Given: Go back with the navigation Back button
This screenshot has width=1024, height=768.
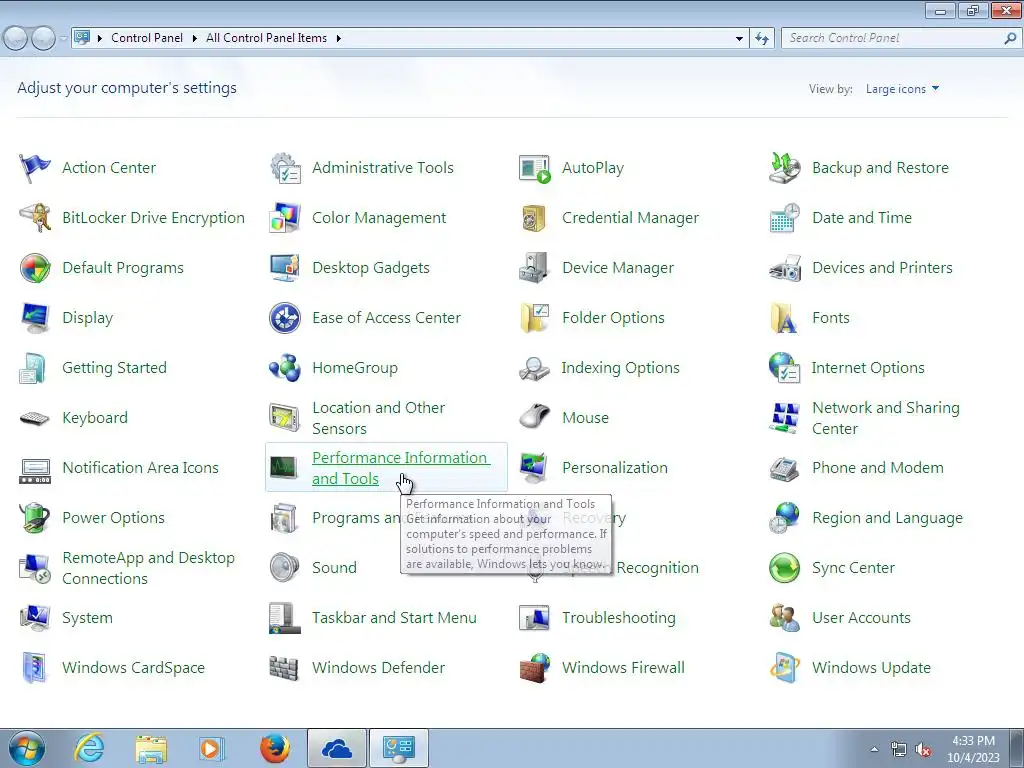Looking at the screenshot, I should 16,39.
